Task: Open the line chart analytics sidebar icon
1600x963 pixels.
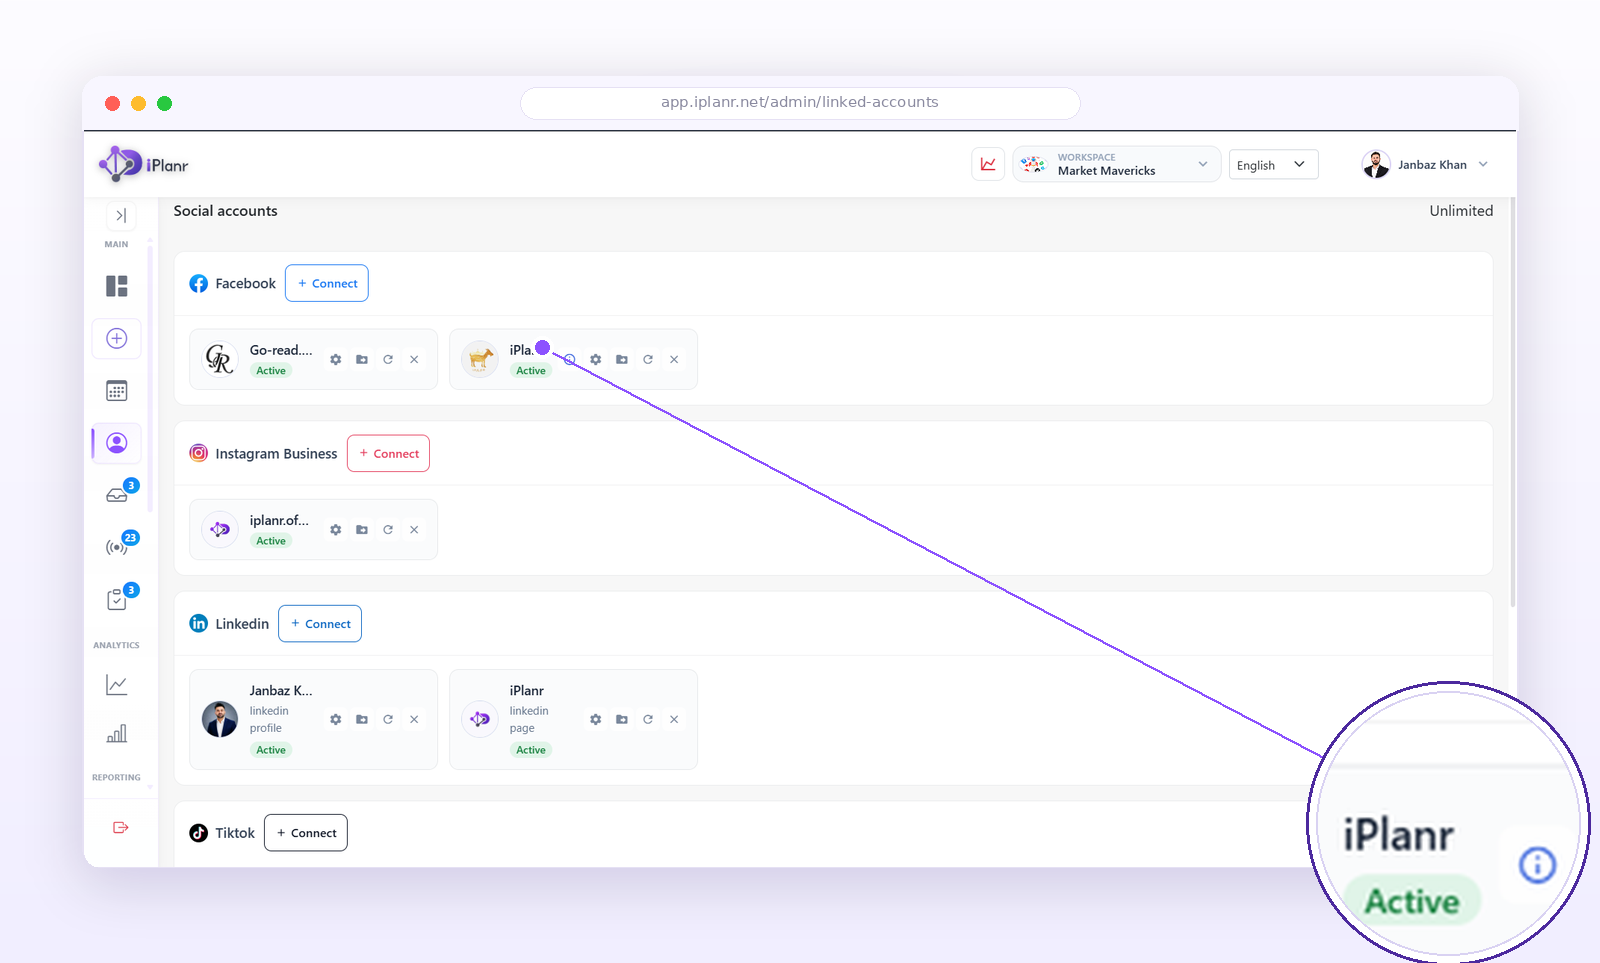Action: [x=117, y=685]
